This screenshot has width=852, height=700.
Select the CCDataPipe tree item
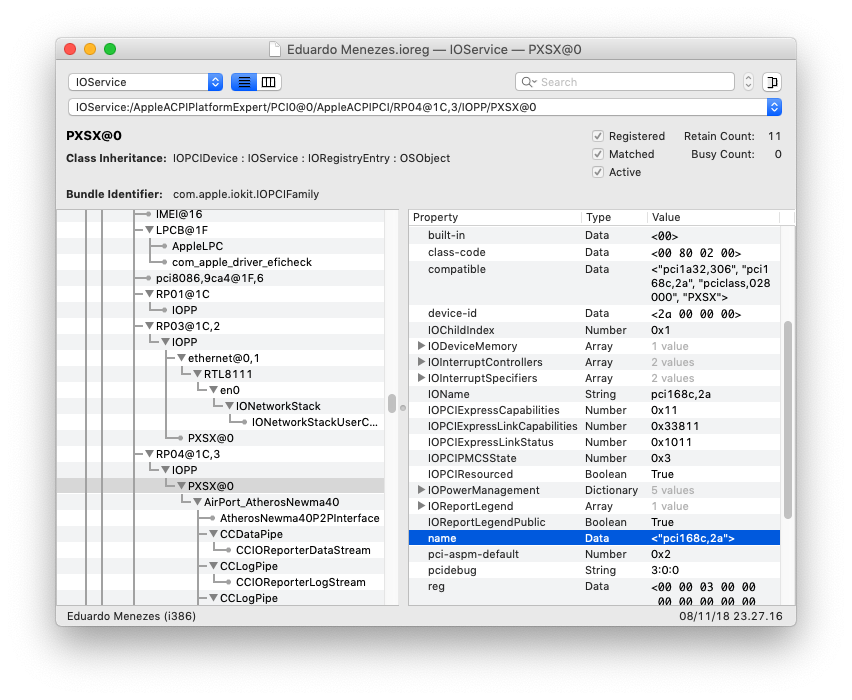point(251,534)
